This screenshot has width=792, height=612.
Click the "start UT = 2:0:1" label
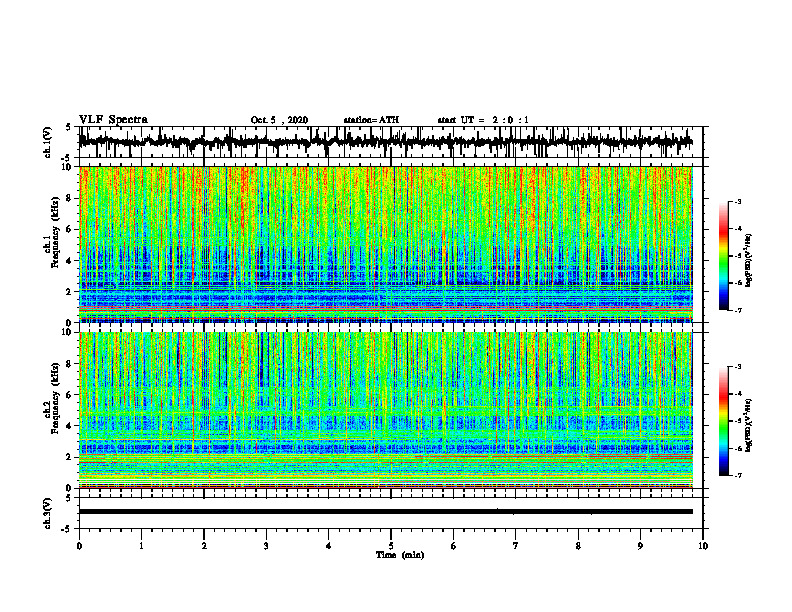[x=483, y=120]
